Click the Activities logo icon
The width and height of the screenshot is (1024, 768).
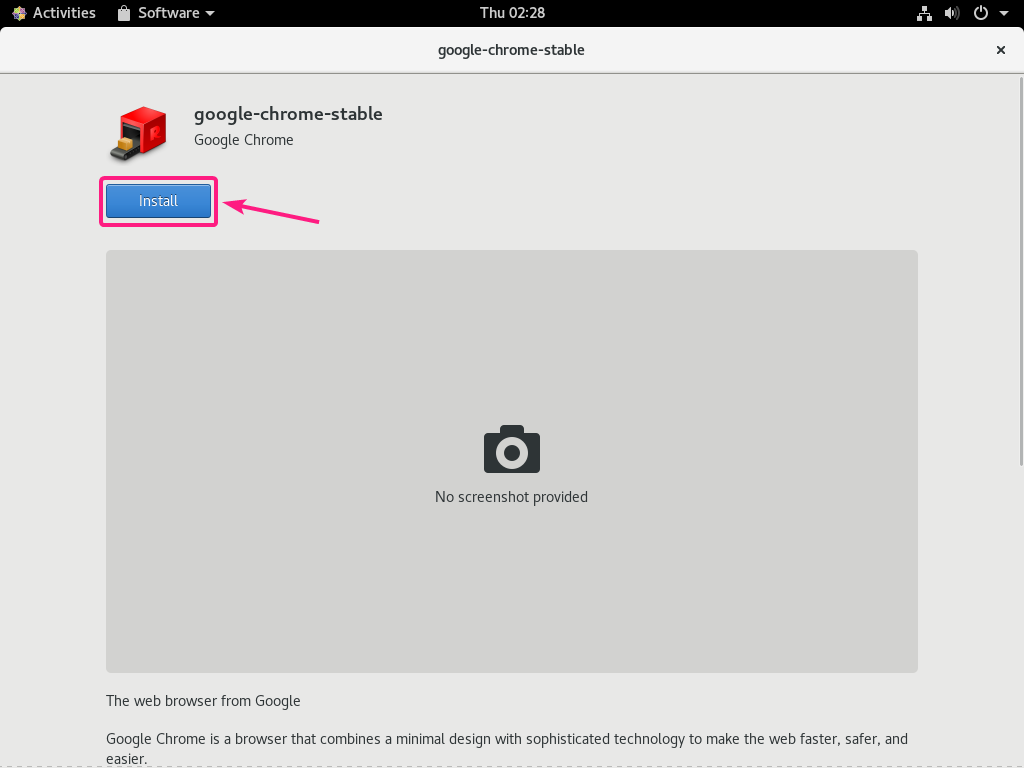click(19, 13)
